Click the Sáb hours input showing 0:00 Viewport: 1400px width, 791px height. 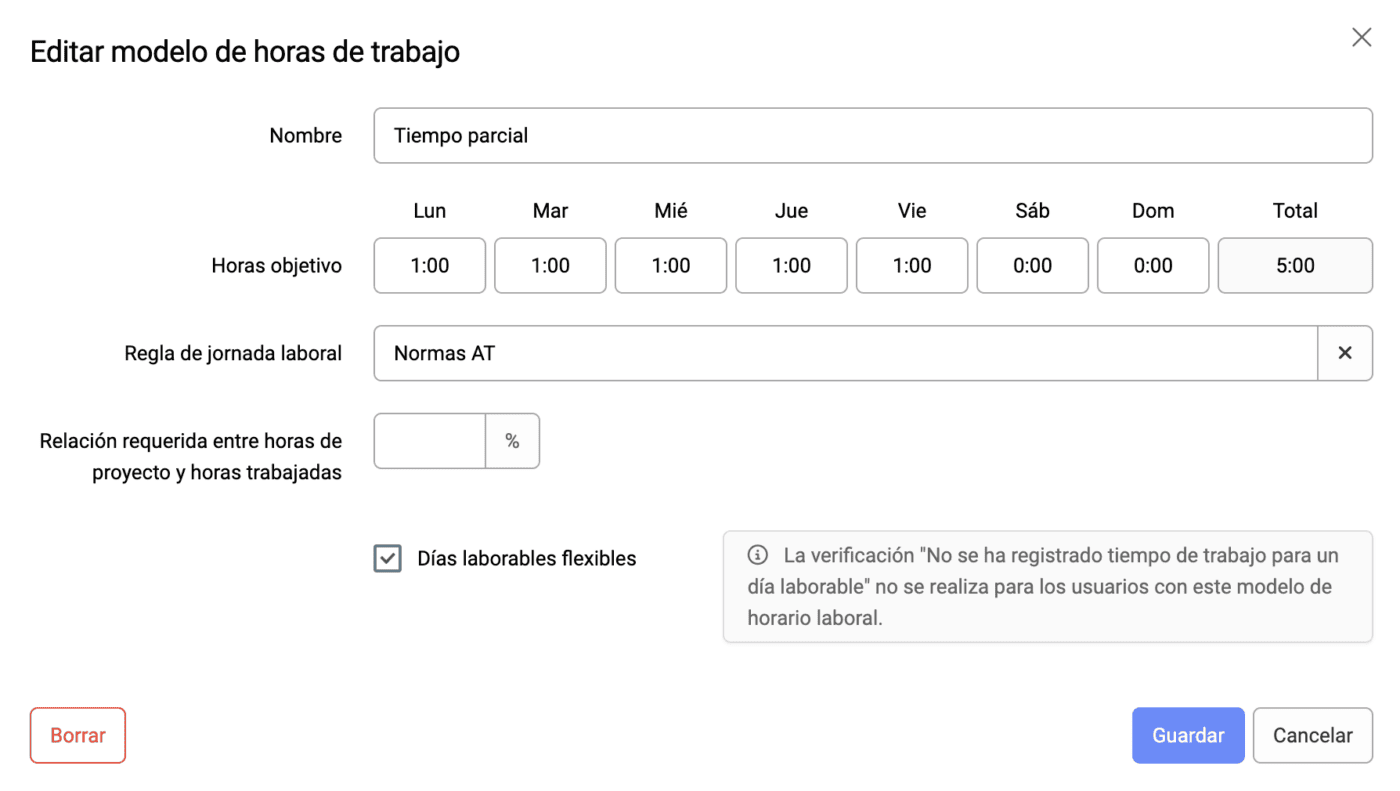pos(1032,265)
